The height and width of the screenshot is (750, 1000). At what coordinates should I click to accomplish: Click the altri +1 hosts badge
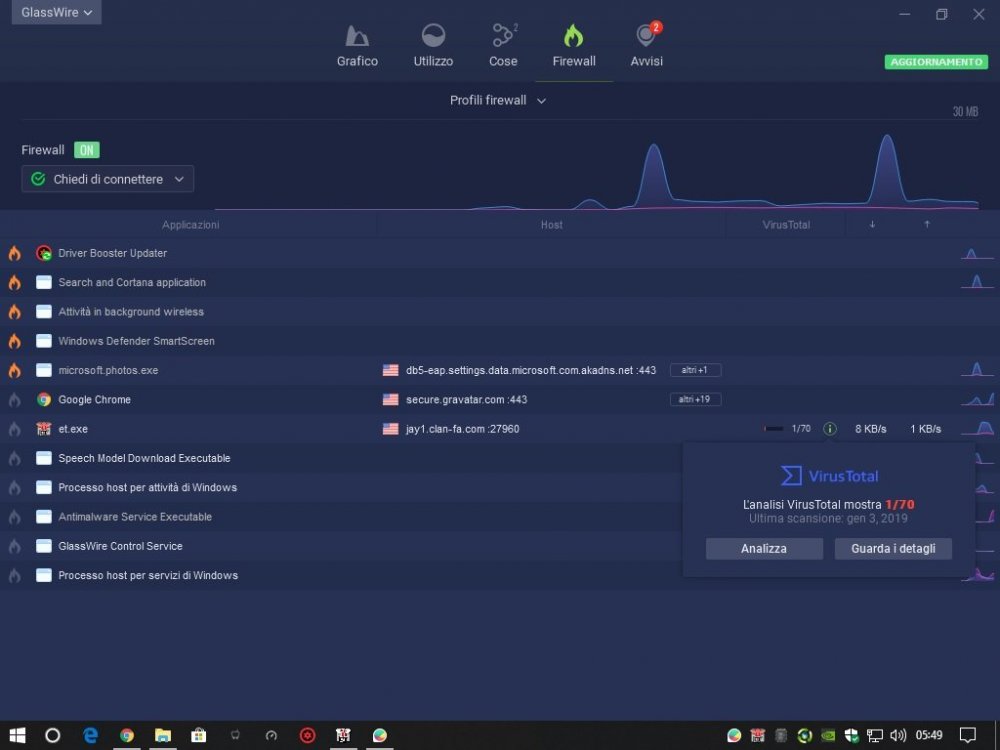(x=695, y=370)
